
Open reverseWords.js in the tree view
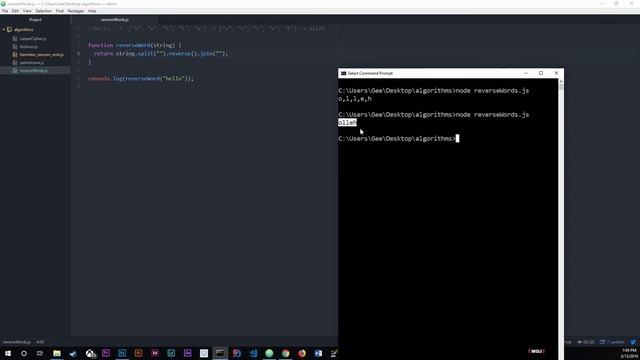[33, 71]
